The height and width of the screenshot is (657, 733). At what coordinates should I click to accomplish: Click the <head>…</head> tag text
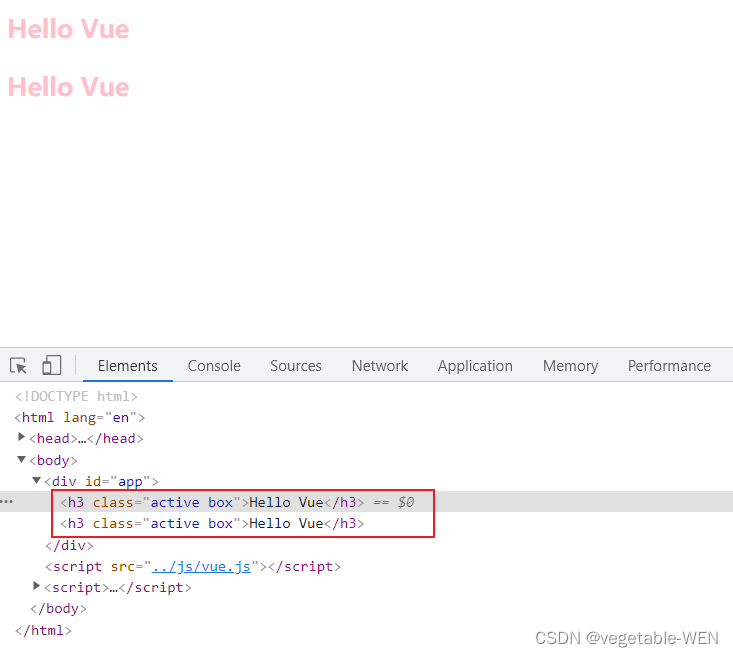[86, 438]
